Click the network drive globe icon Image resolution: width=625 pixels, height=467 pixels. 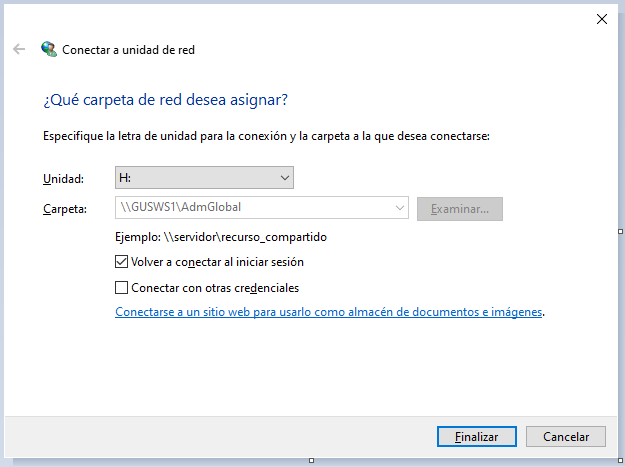point(49,49)
